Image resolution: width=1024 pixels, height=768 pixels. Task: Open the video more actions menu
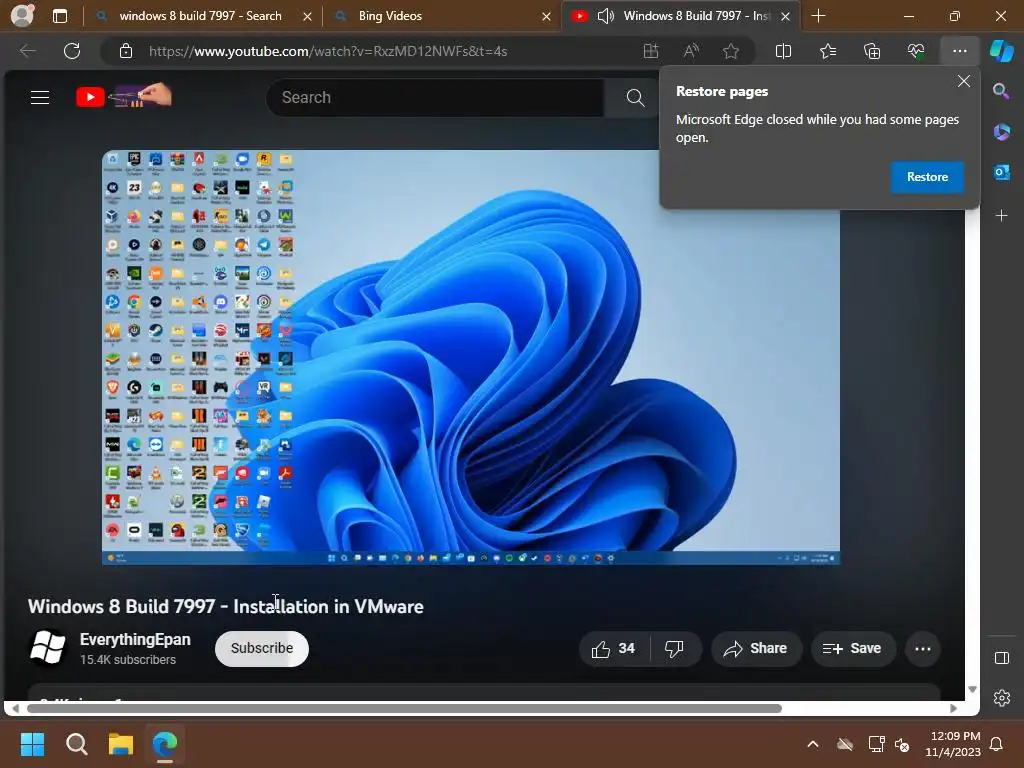(923, 648)
